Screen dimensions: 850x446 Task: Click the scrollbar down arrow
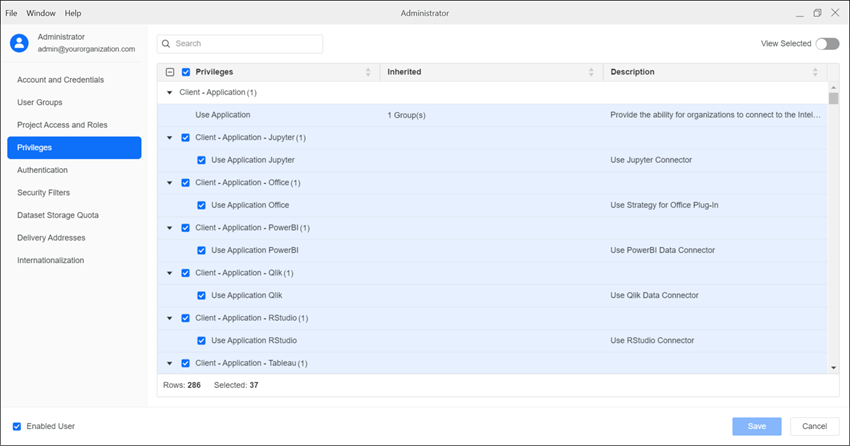click(834, 368)
